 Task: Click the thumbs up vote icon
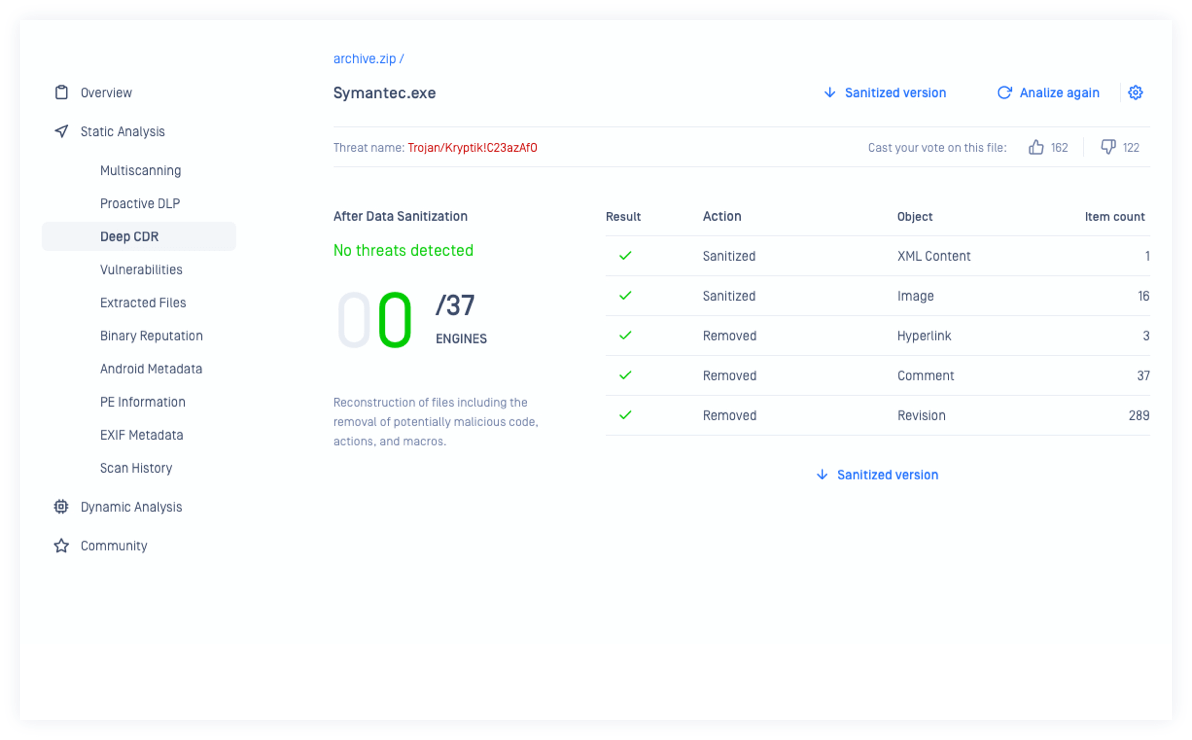(x=1036, y=148)
